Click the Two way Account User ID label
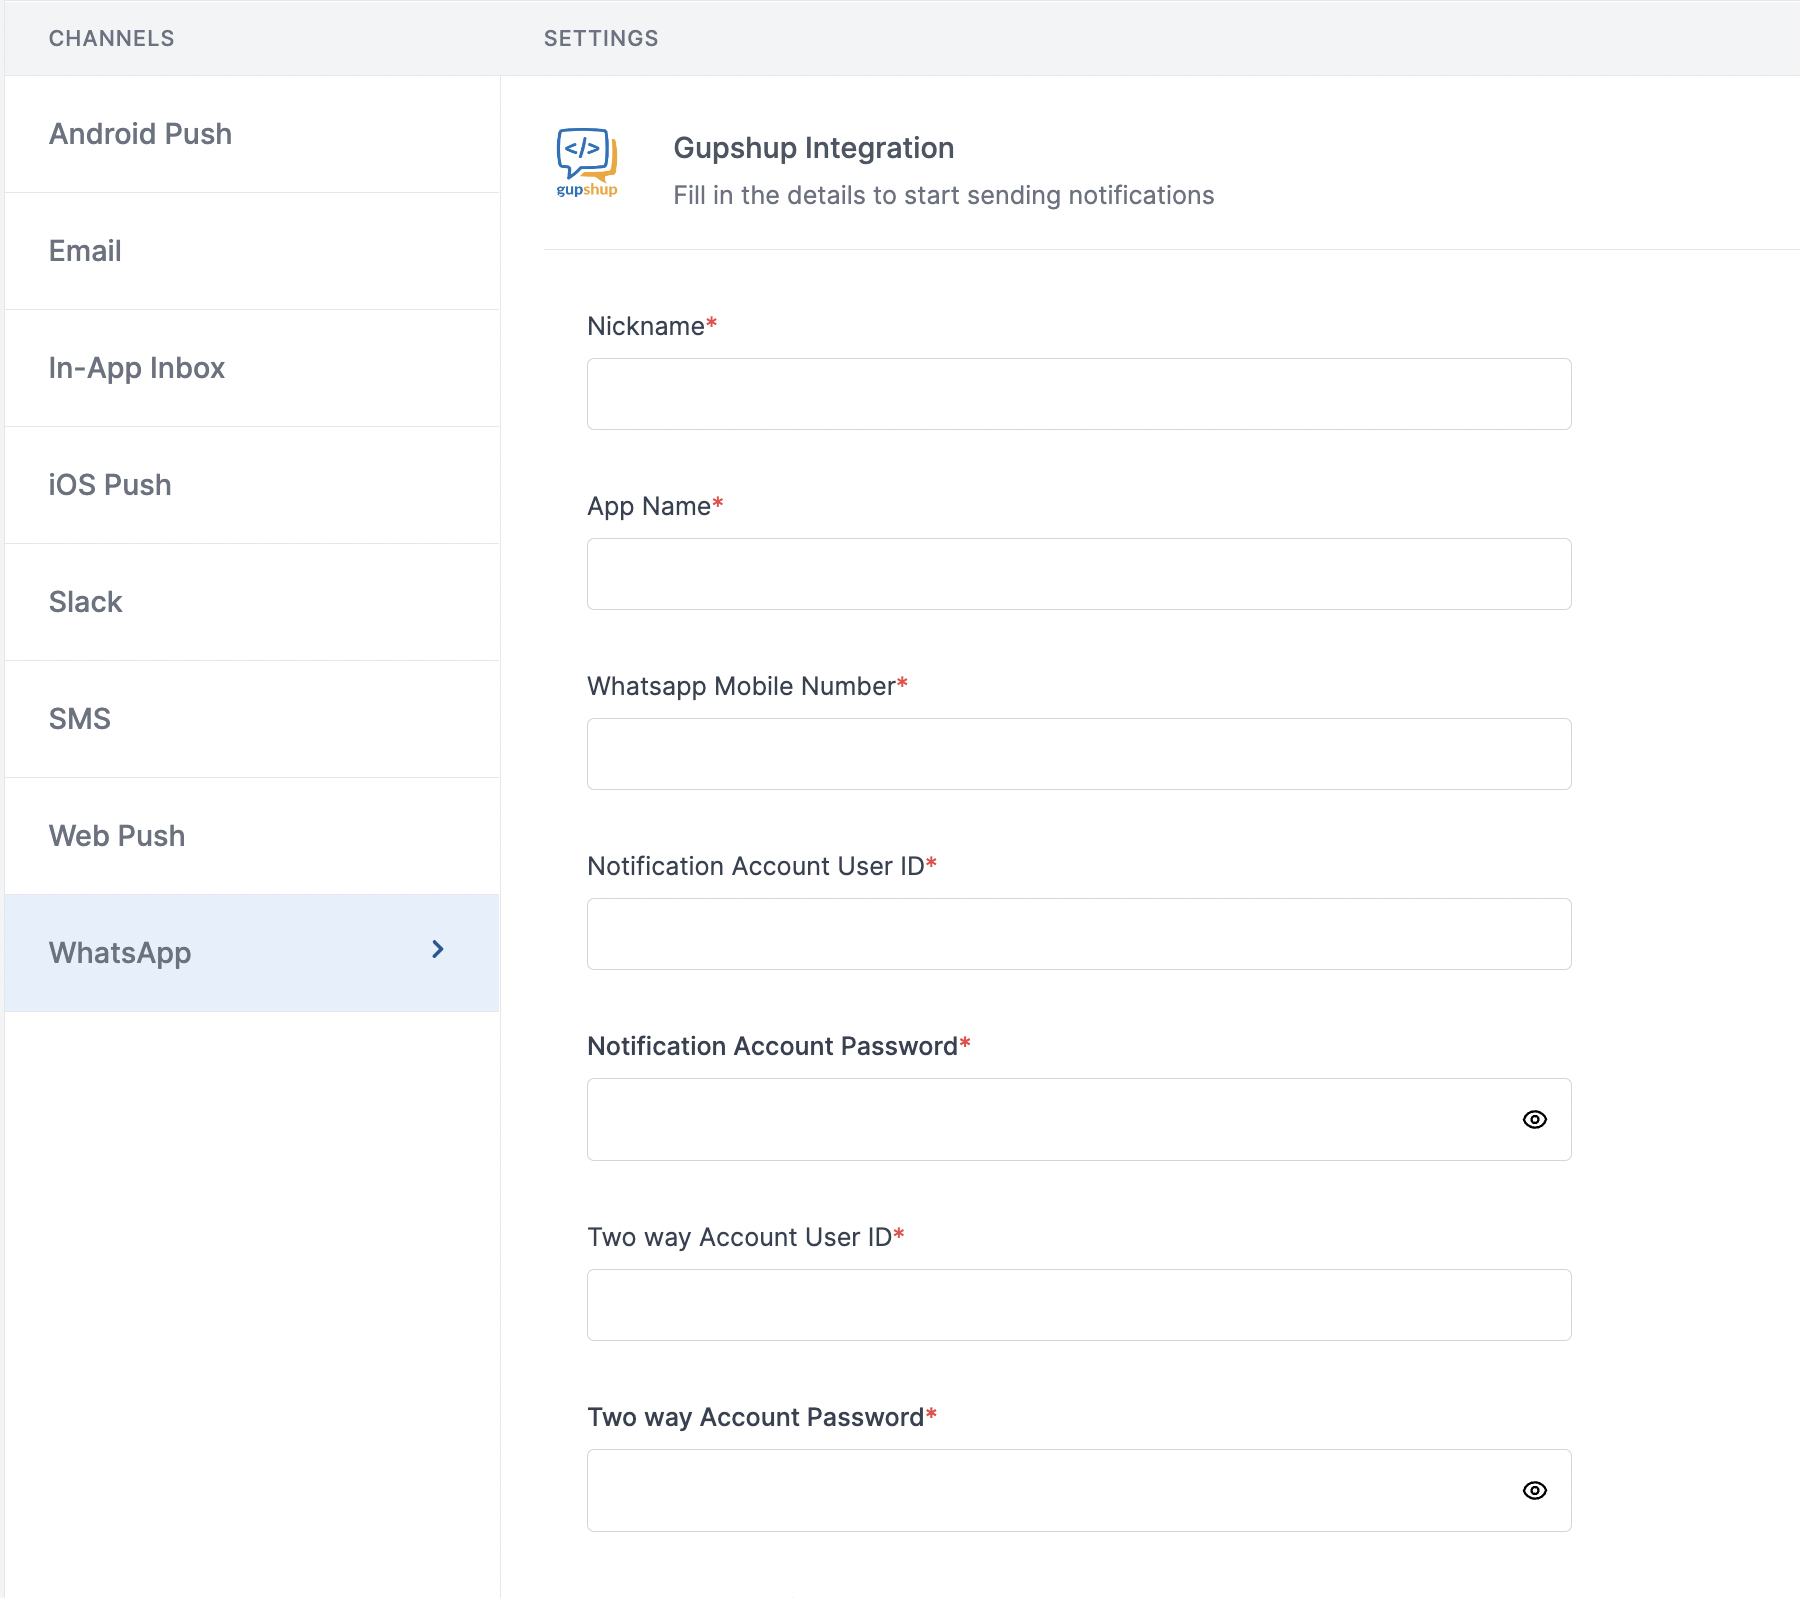 (746, 1237)
